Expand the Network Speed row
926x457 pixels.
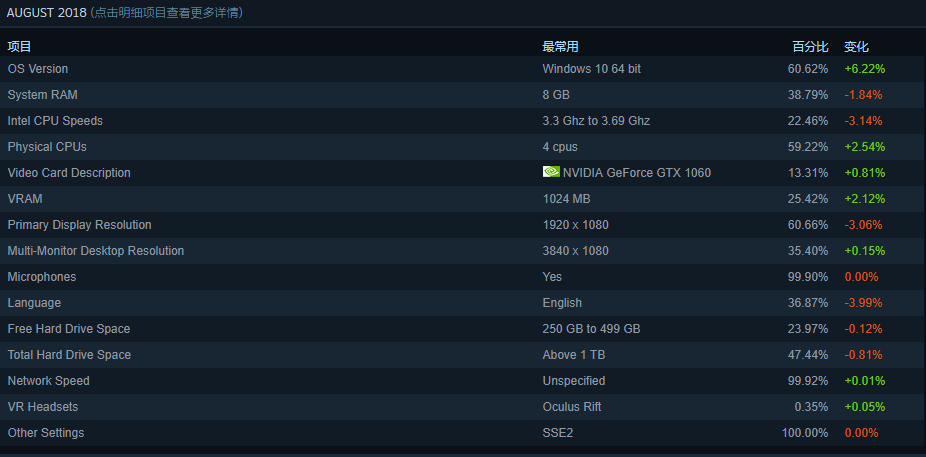click(x=48, y=381)
